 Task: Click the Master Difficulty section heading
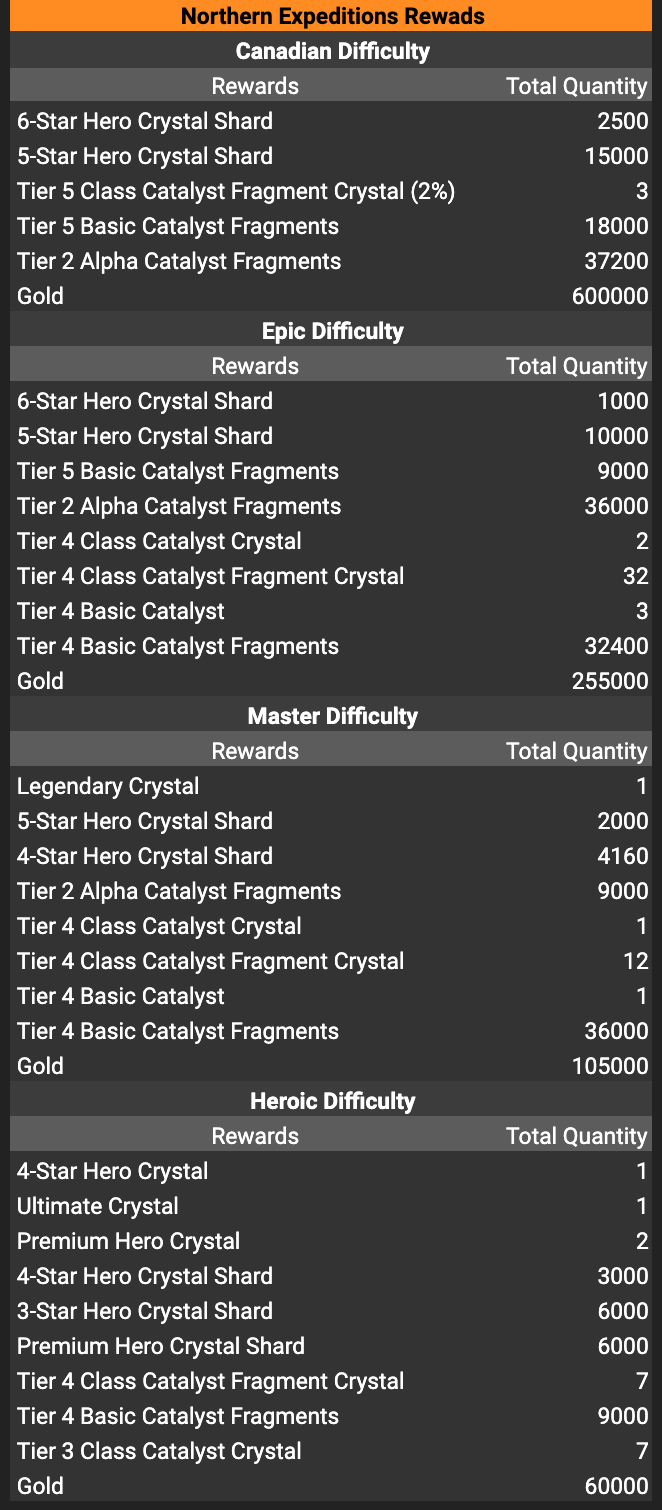[x=332, y=716]
